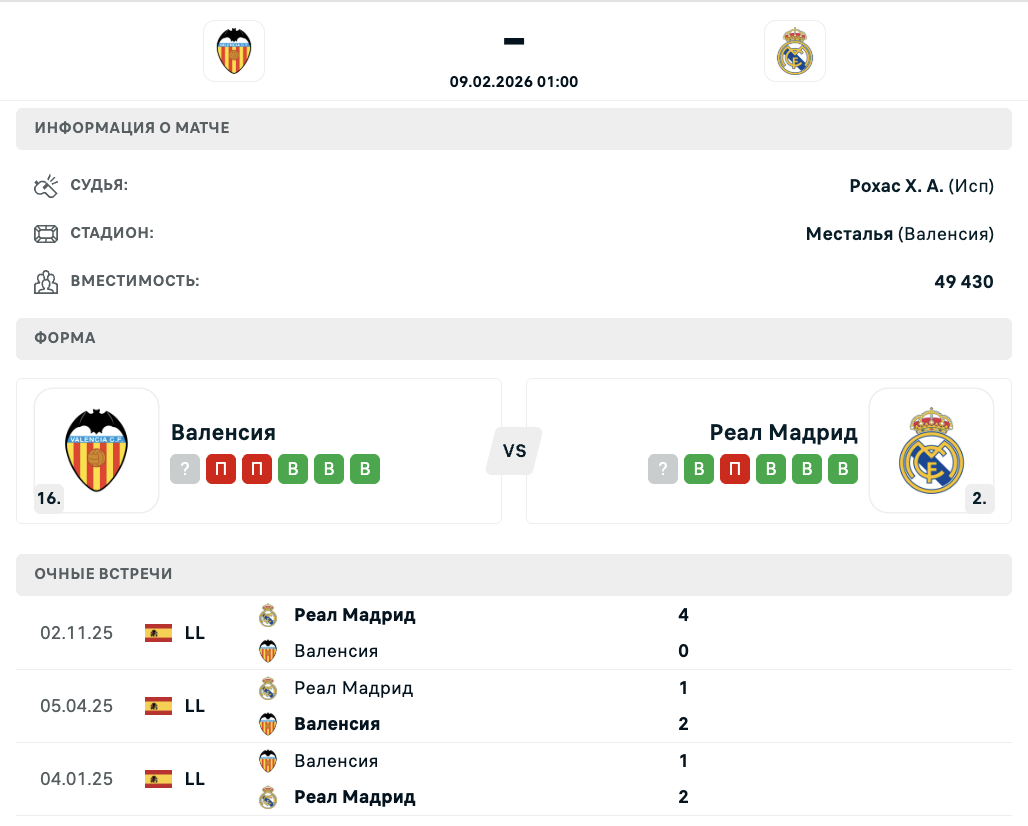Screen dimensions: 1028x826
Task: Click the Очные встречи section header
Action: 104,574
